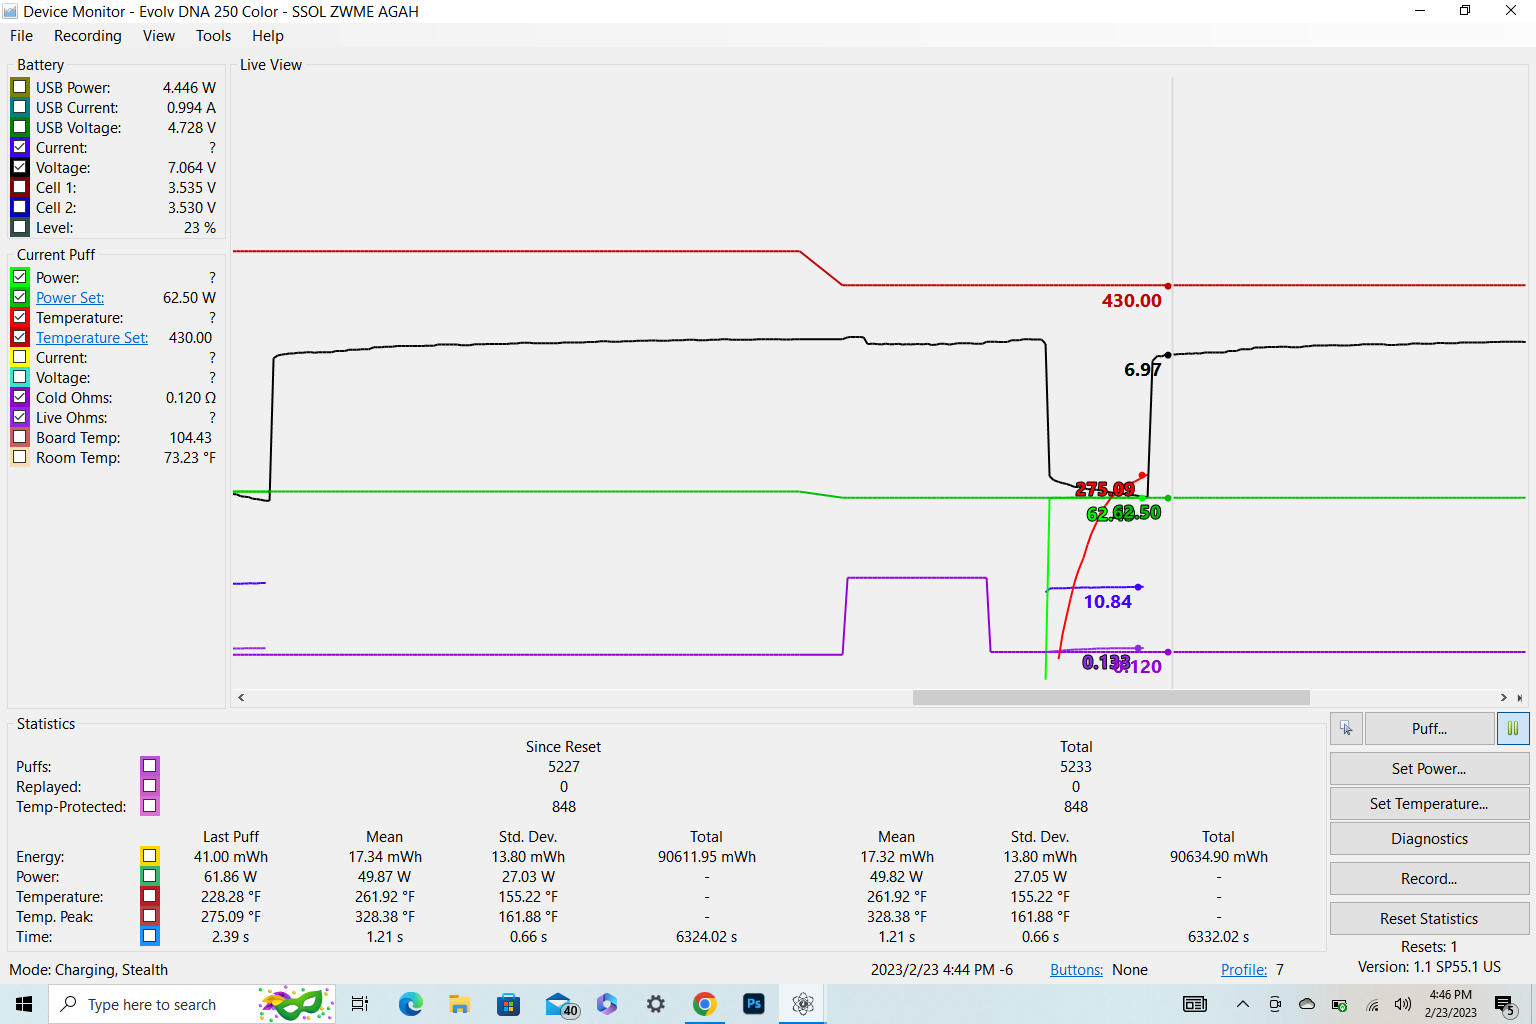Open the Mail app from the taskbar
The width and height of the screenshot is (1536, 1024).
[559, 1004]
